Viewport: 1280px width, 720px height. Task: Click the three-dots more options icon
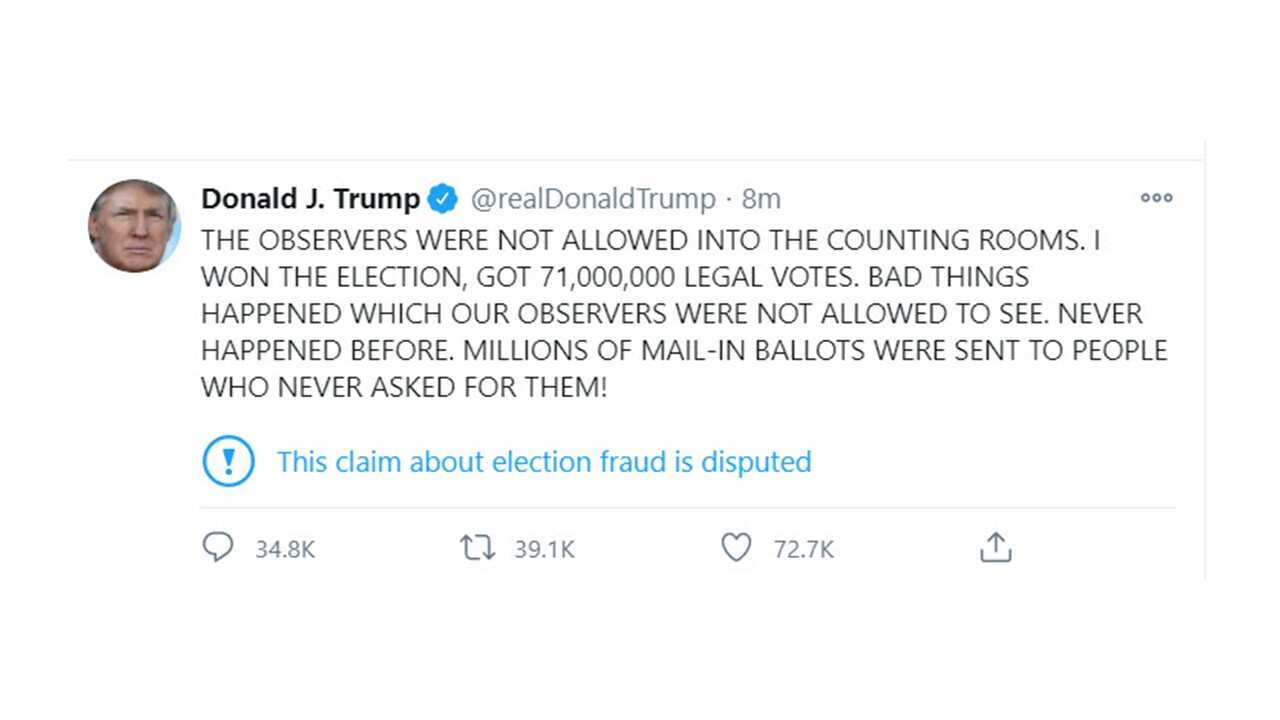pos(1155,198)
